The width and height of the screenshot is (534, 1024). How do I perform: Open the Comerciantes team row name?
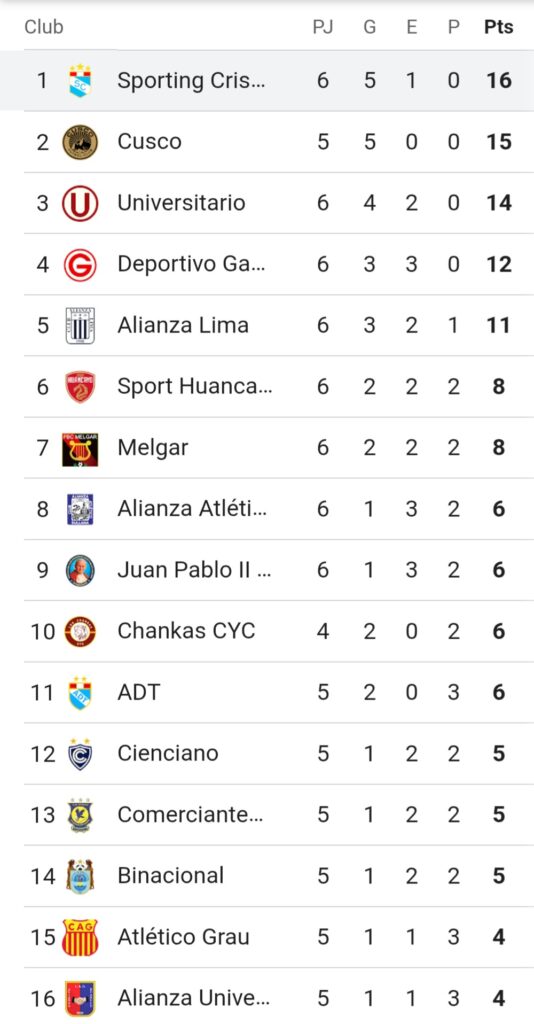(x=190, y=814)
